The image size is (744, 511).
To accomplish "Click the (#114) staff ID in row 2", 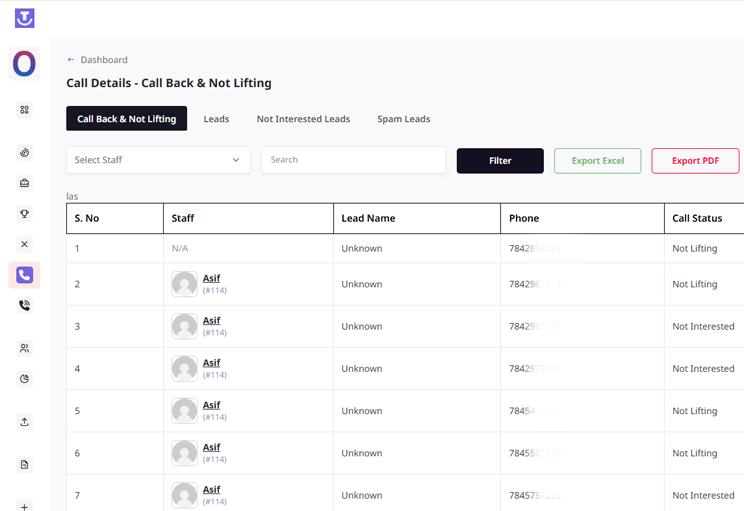I will (x=214, y=290).
